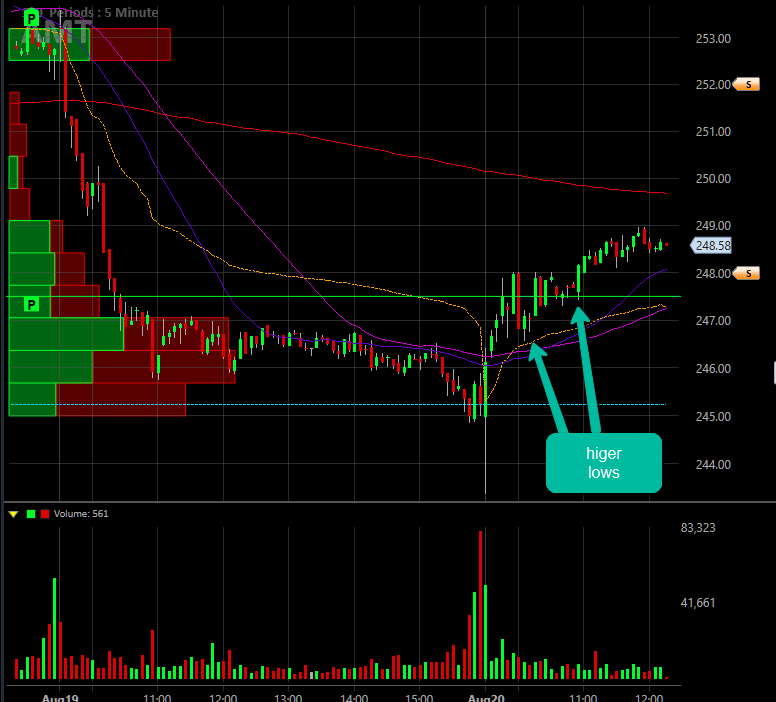The height and width of the screenshot is (702, 776).
Task: Click the 244.00 price axis label
Action: 713,465
